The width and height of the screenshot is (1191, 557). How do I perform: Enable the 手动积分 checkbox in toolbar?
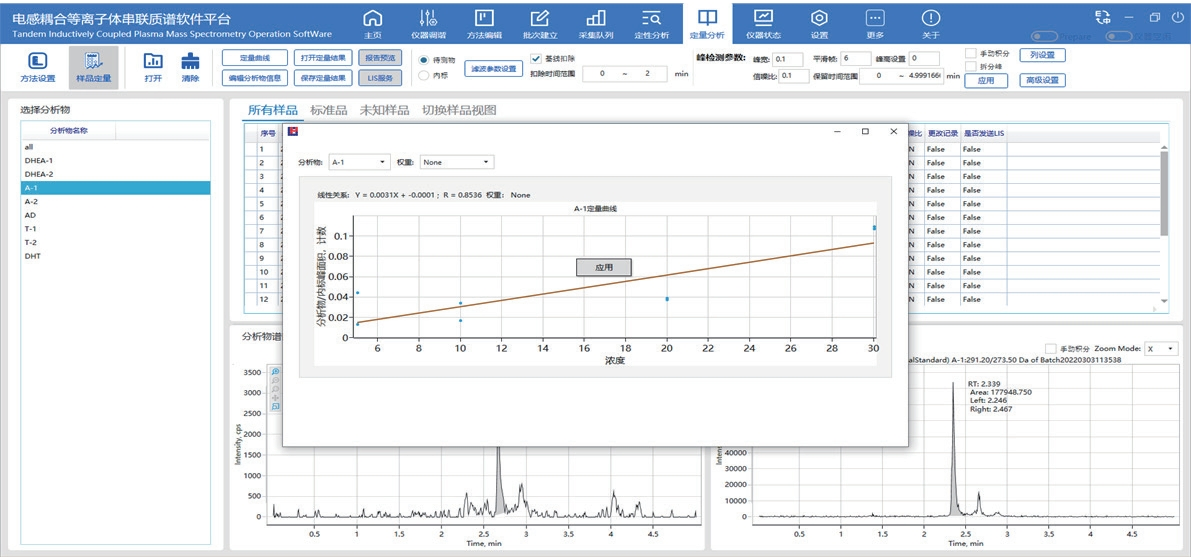coord(970,53)
